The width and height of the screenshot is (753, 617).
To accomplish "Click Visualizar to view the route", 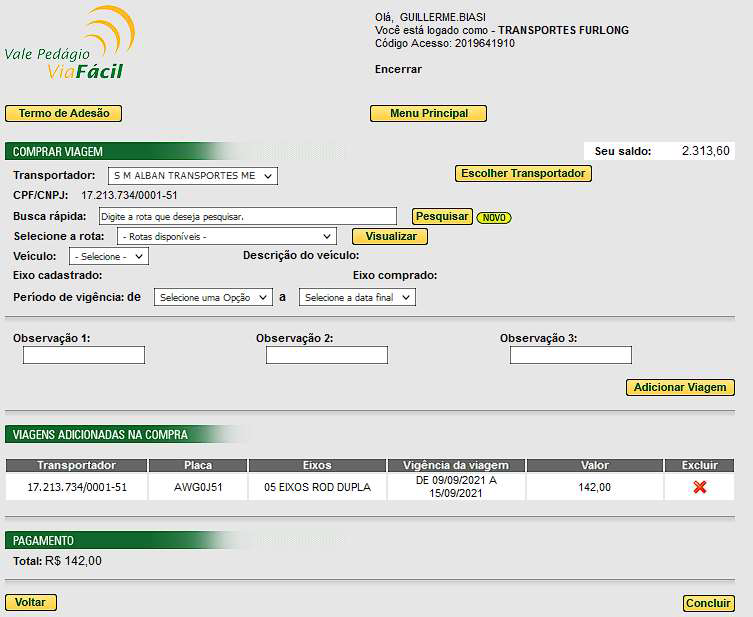I will [390, 236].
